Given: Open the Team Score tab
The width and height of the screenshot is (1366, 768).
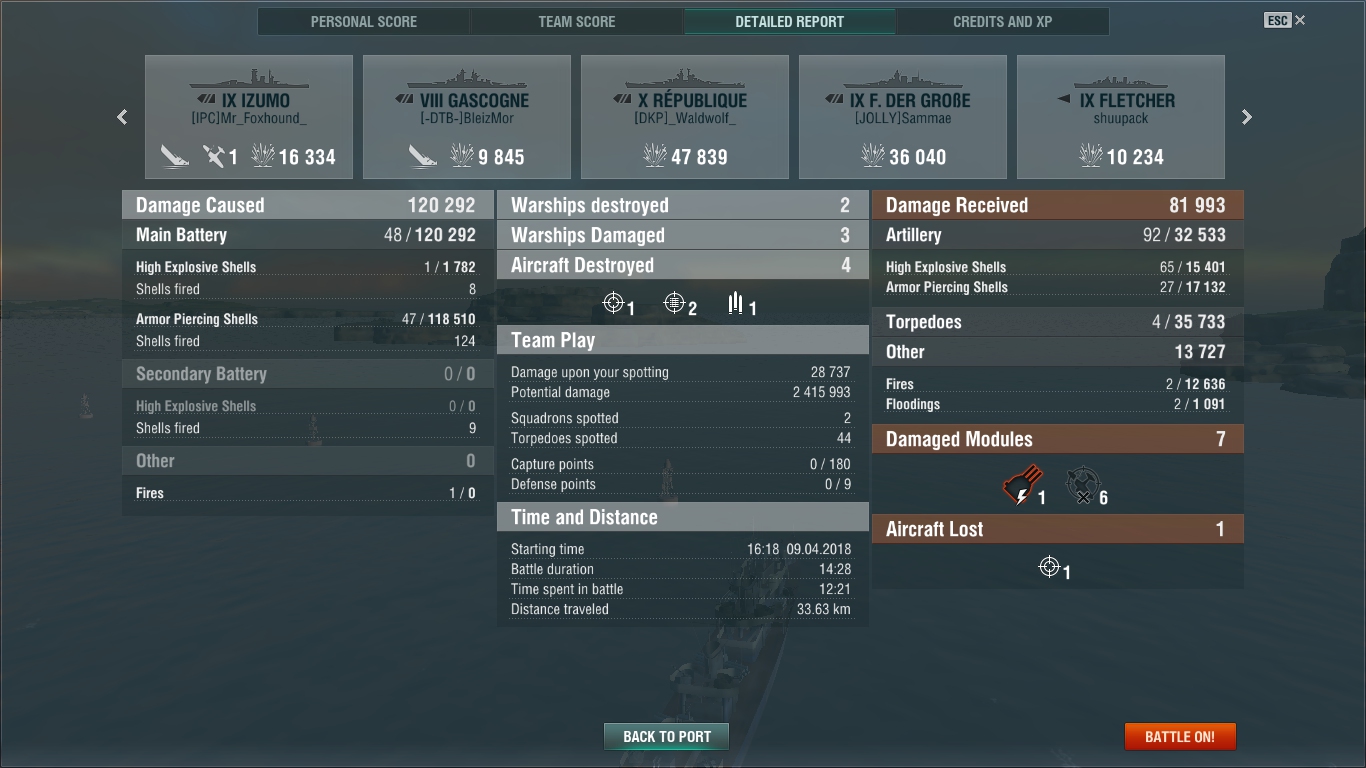Looking at the screenshot, I should (577, 21).
